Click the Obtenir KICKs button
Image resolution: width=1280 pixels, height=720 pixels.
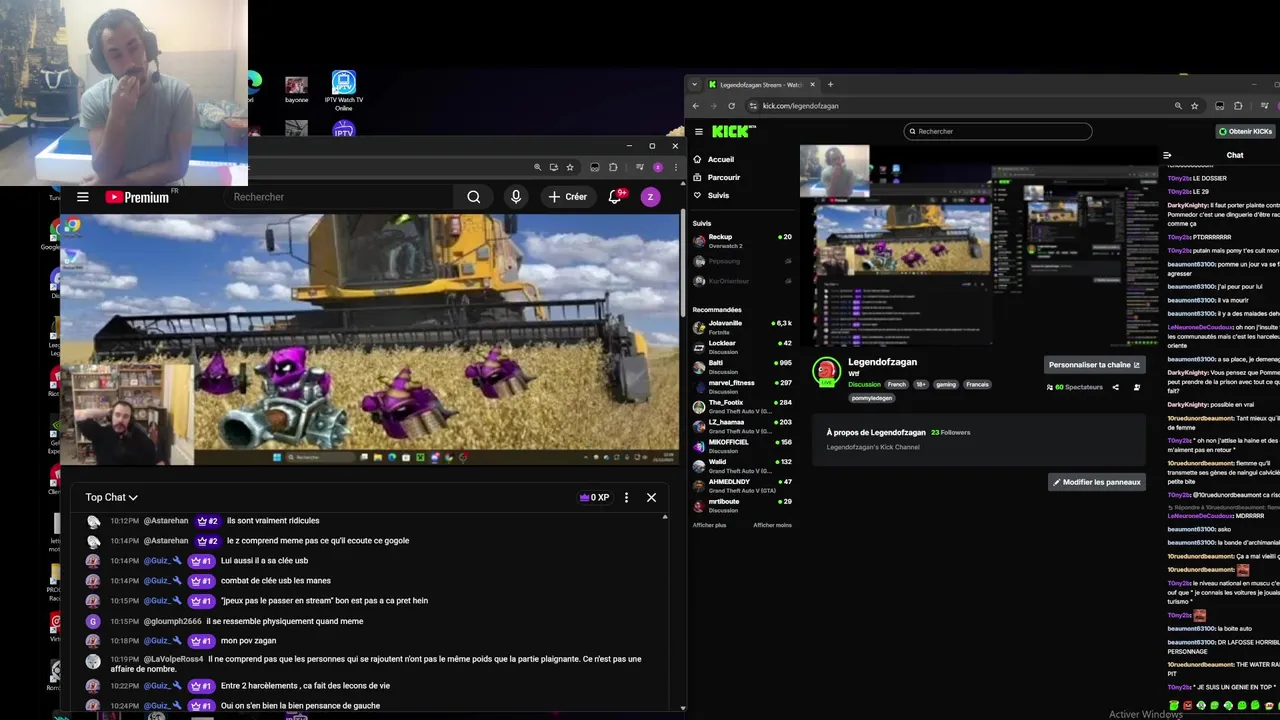1246,131
